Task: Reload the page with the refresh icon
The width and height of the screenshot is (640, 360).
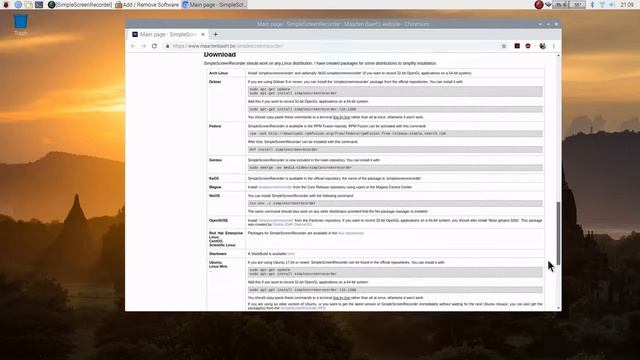Action: [154, 46]
